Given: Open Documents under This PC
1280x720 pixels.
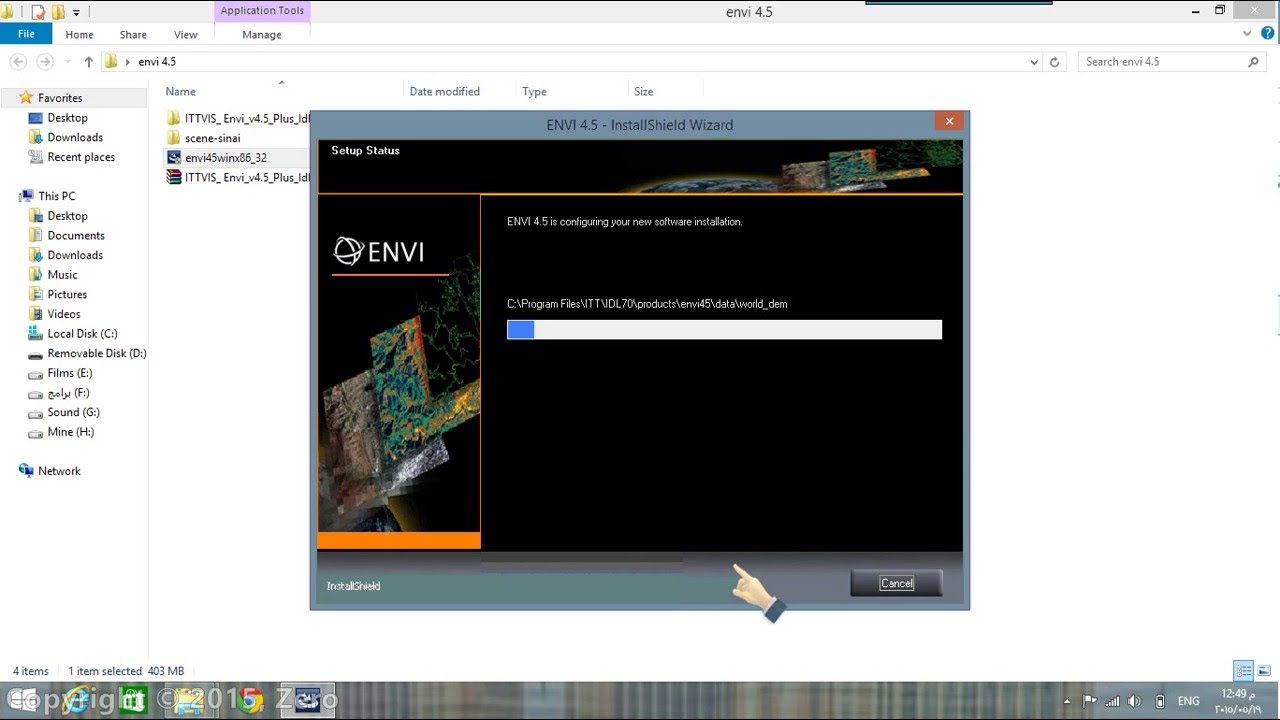Looking at the screenshot, I should pyautogui.click(x=76, y=236).
